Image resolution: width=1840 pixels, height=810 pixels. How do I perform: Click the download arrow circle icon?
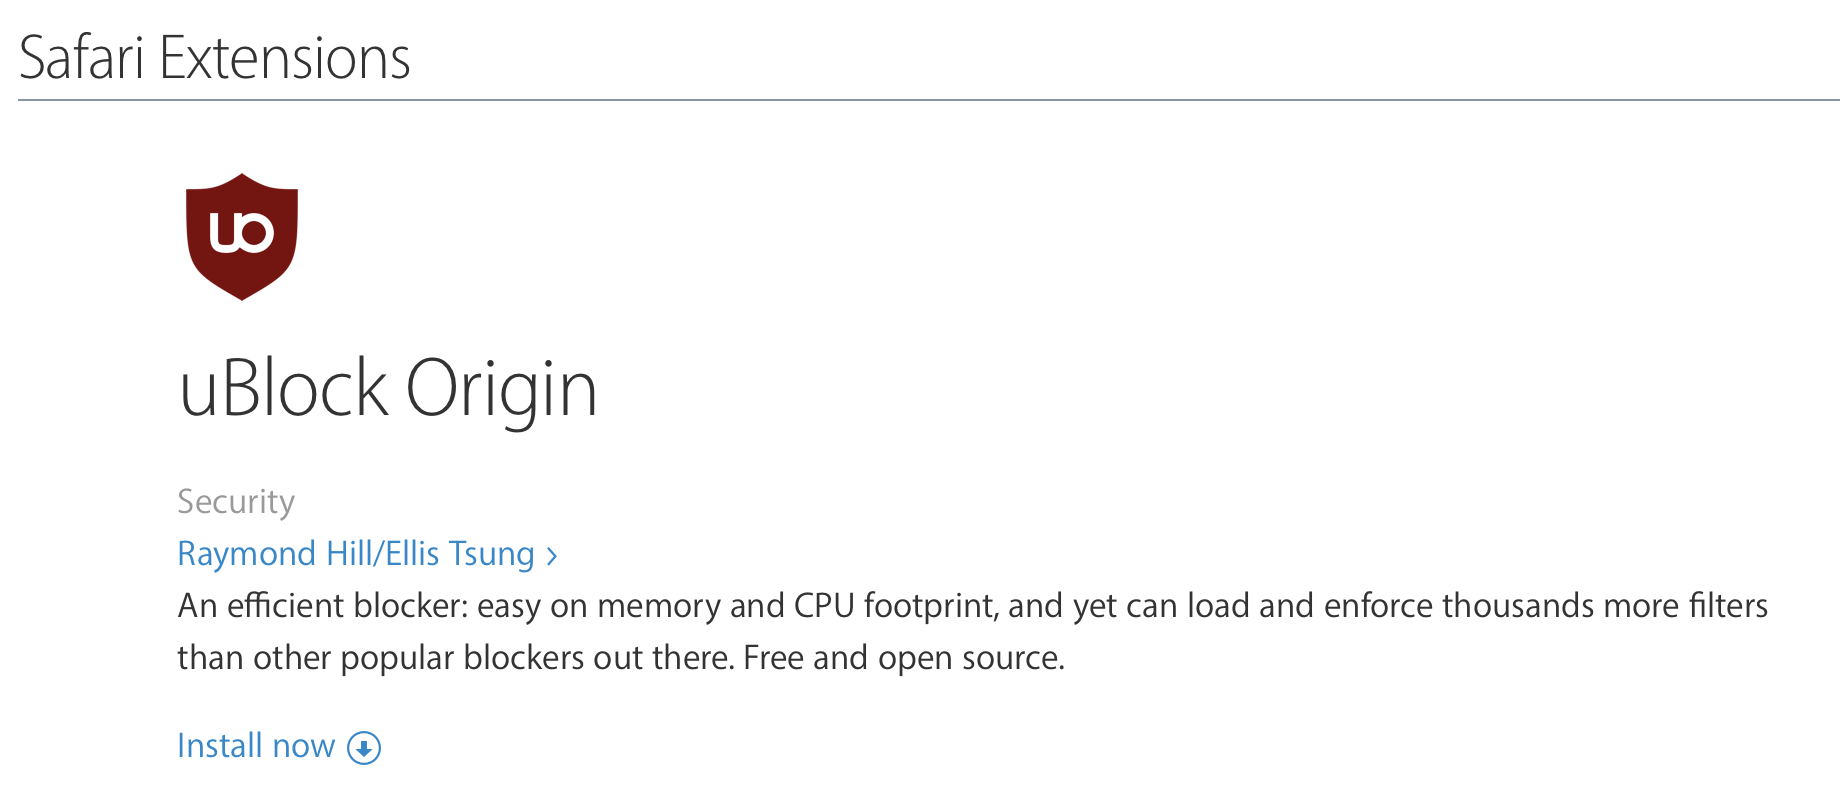pos(364,748)
